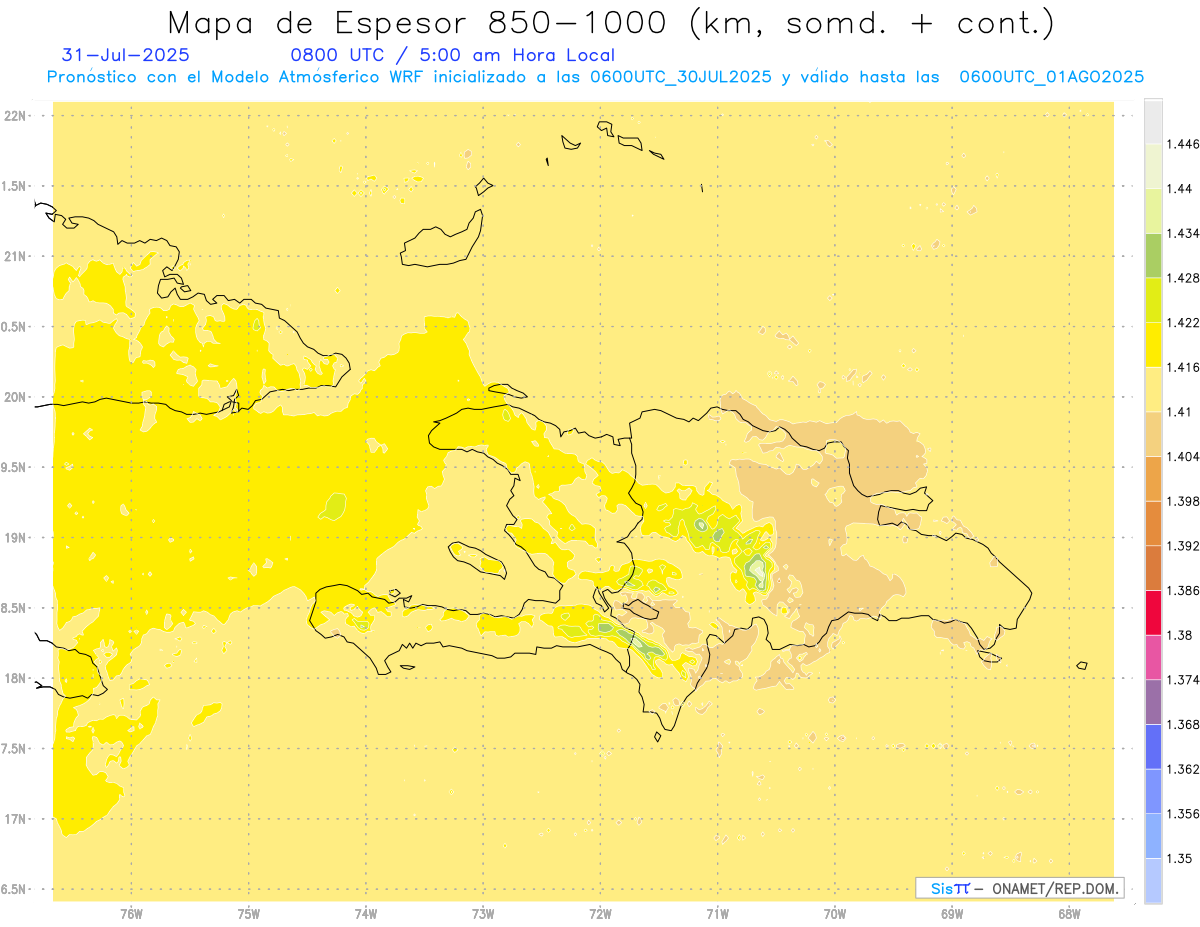Click the '1.5N' latitude label
1200x927 pixels.
tap(15, 186)
